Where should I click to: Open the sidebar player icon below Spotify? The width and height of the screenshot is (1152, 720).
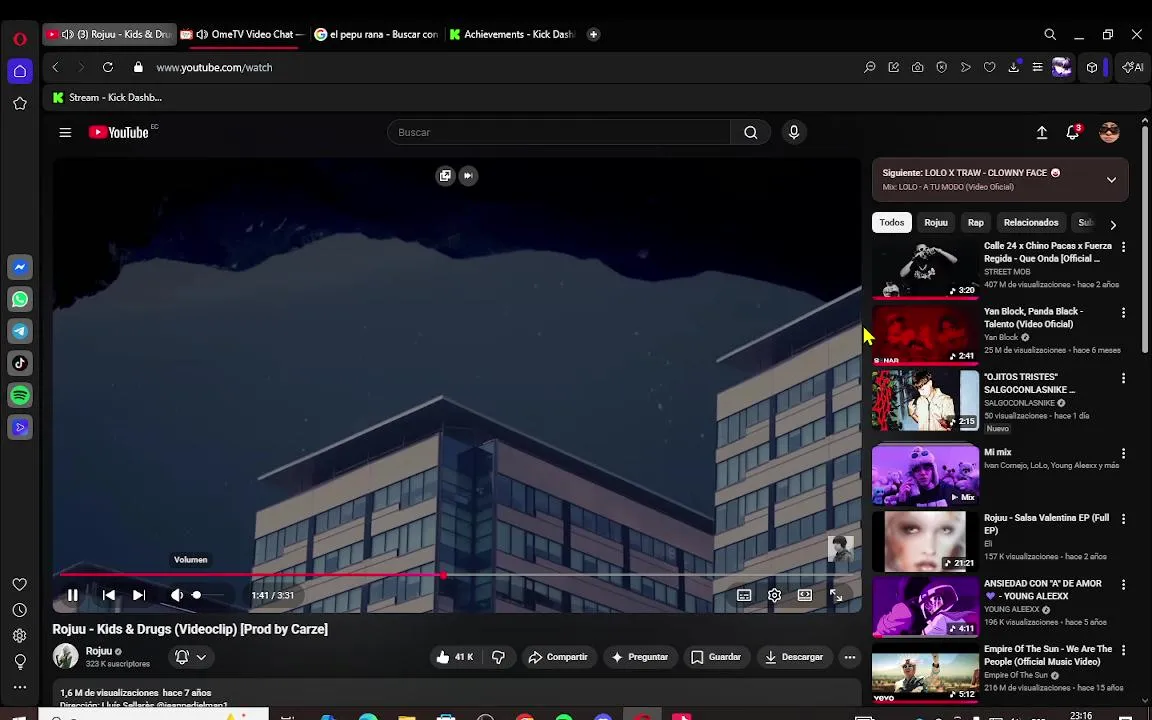click(20, 427)
